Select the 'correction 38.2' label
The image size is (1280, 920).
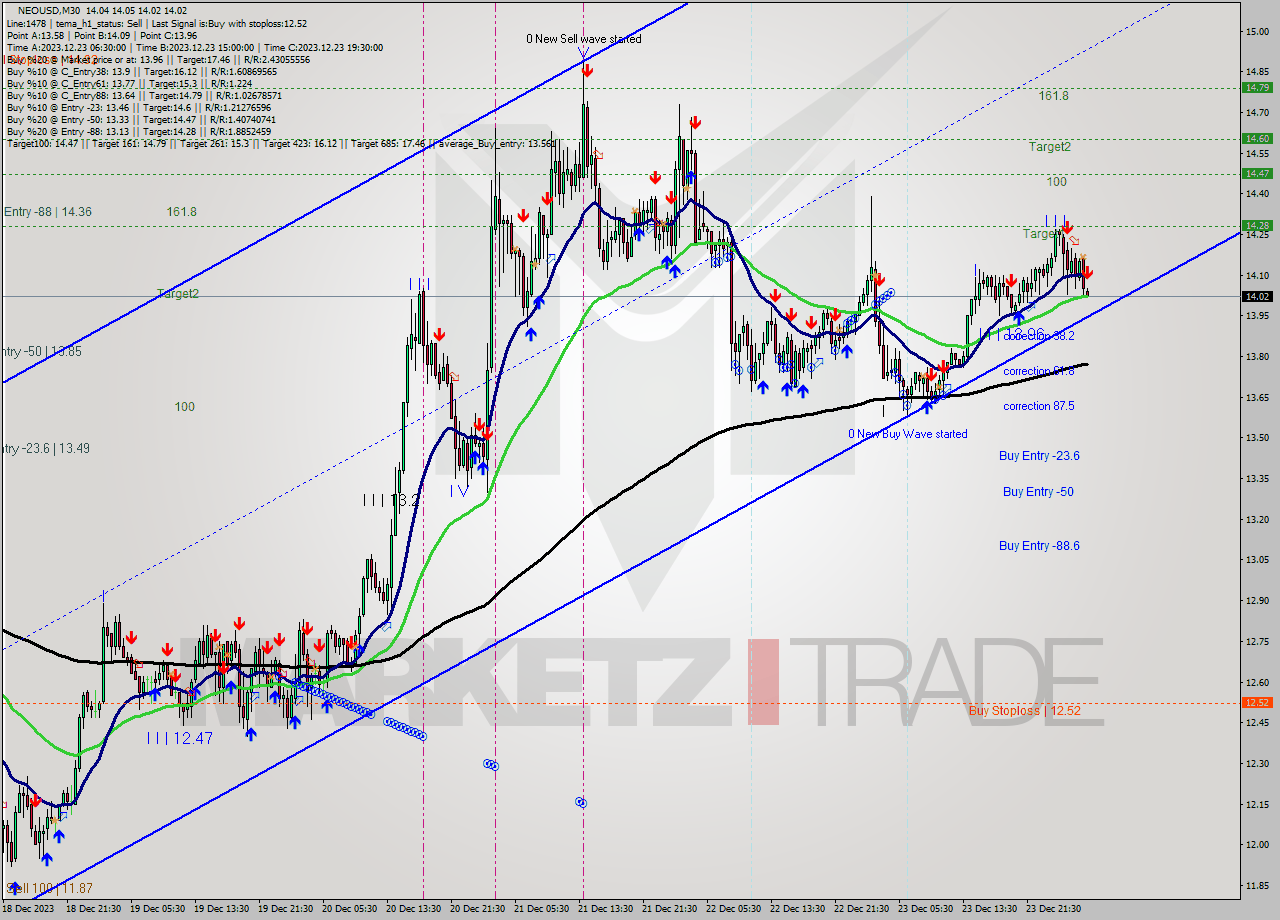point(1039,336)
